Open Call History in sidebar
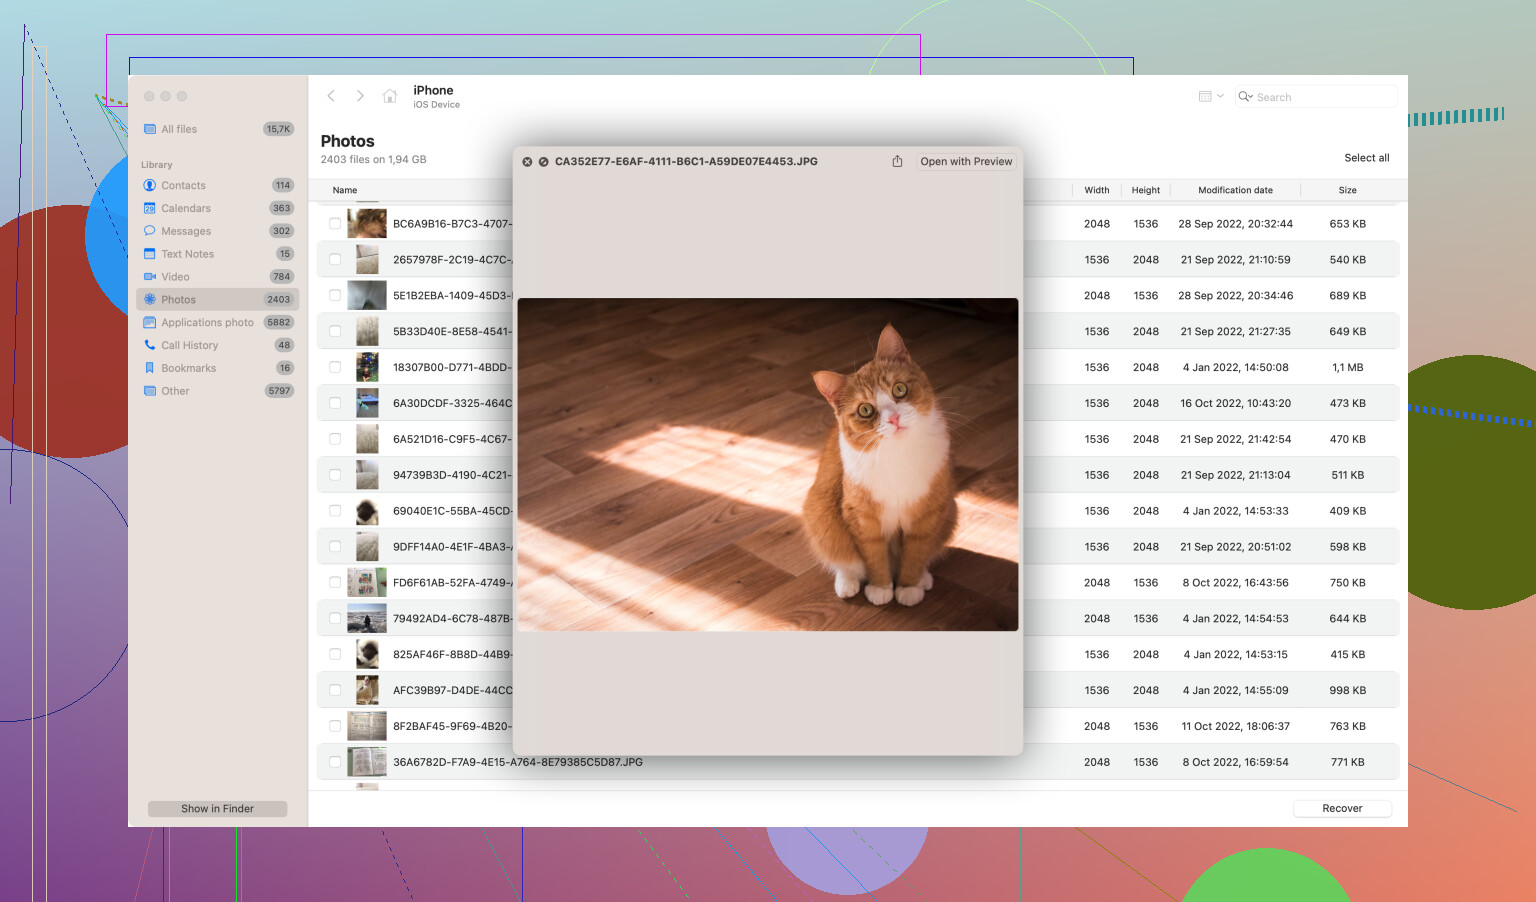The width and height of the screenshot is (1536, 902). [218, 345]
